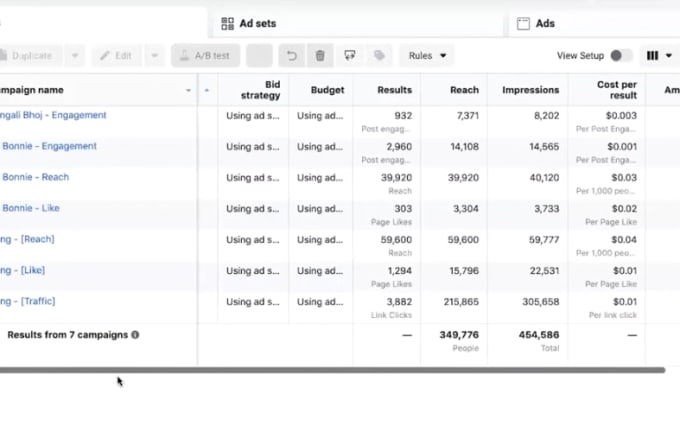Image resolution: width=680 pixels, height=425 pixels.
Task: Select impressions value 40,120
Action: pyautogui.click(x=544, y=178)
